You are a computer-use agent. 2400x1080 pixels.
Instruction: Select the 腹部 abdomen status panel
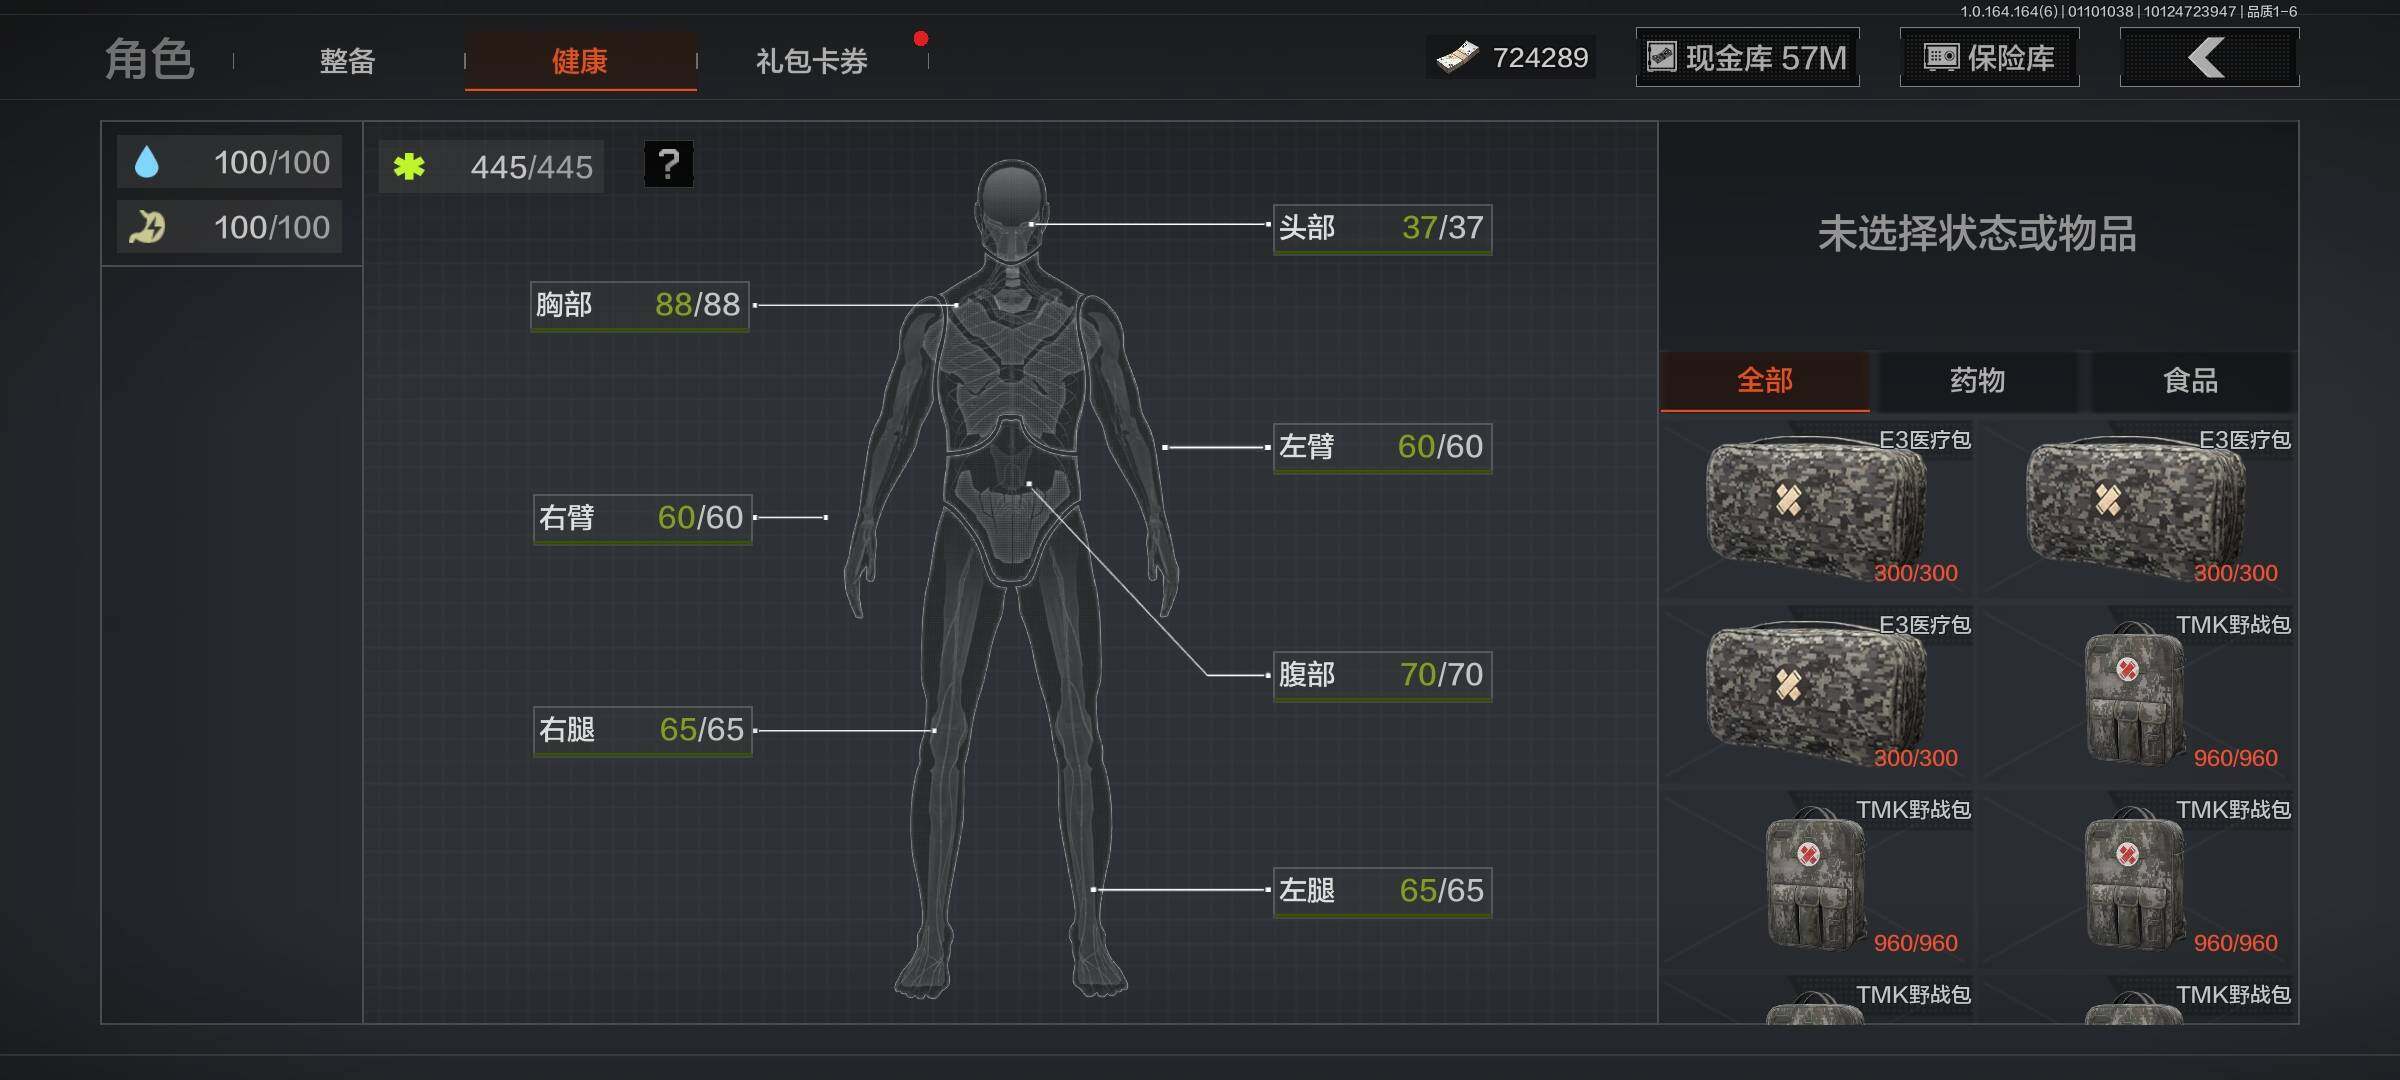(1381, 675)
